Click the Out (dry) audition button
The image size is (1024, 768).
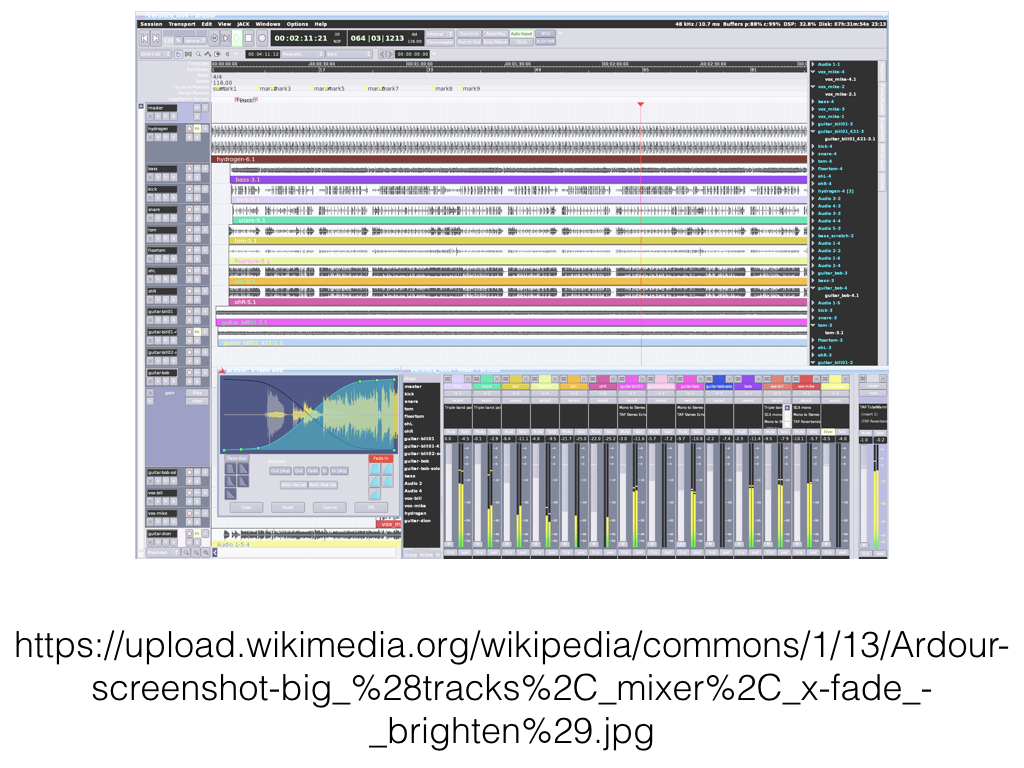point(280,471)
